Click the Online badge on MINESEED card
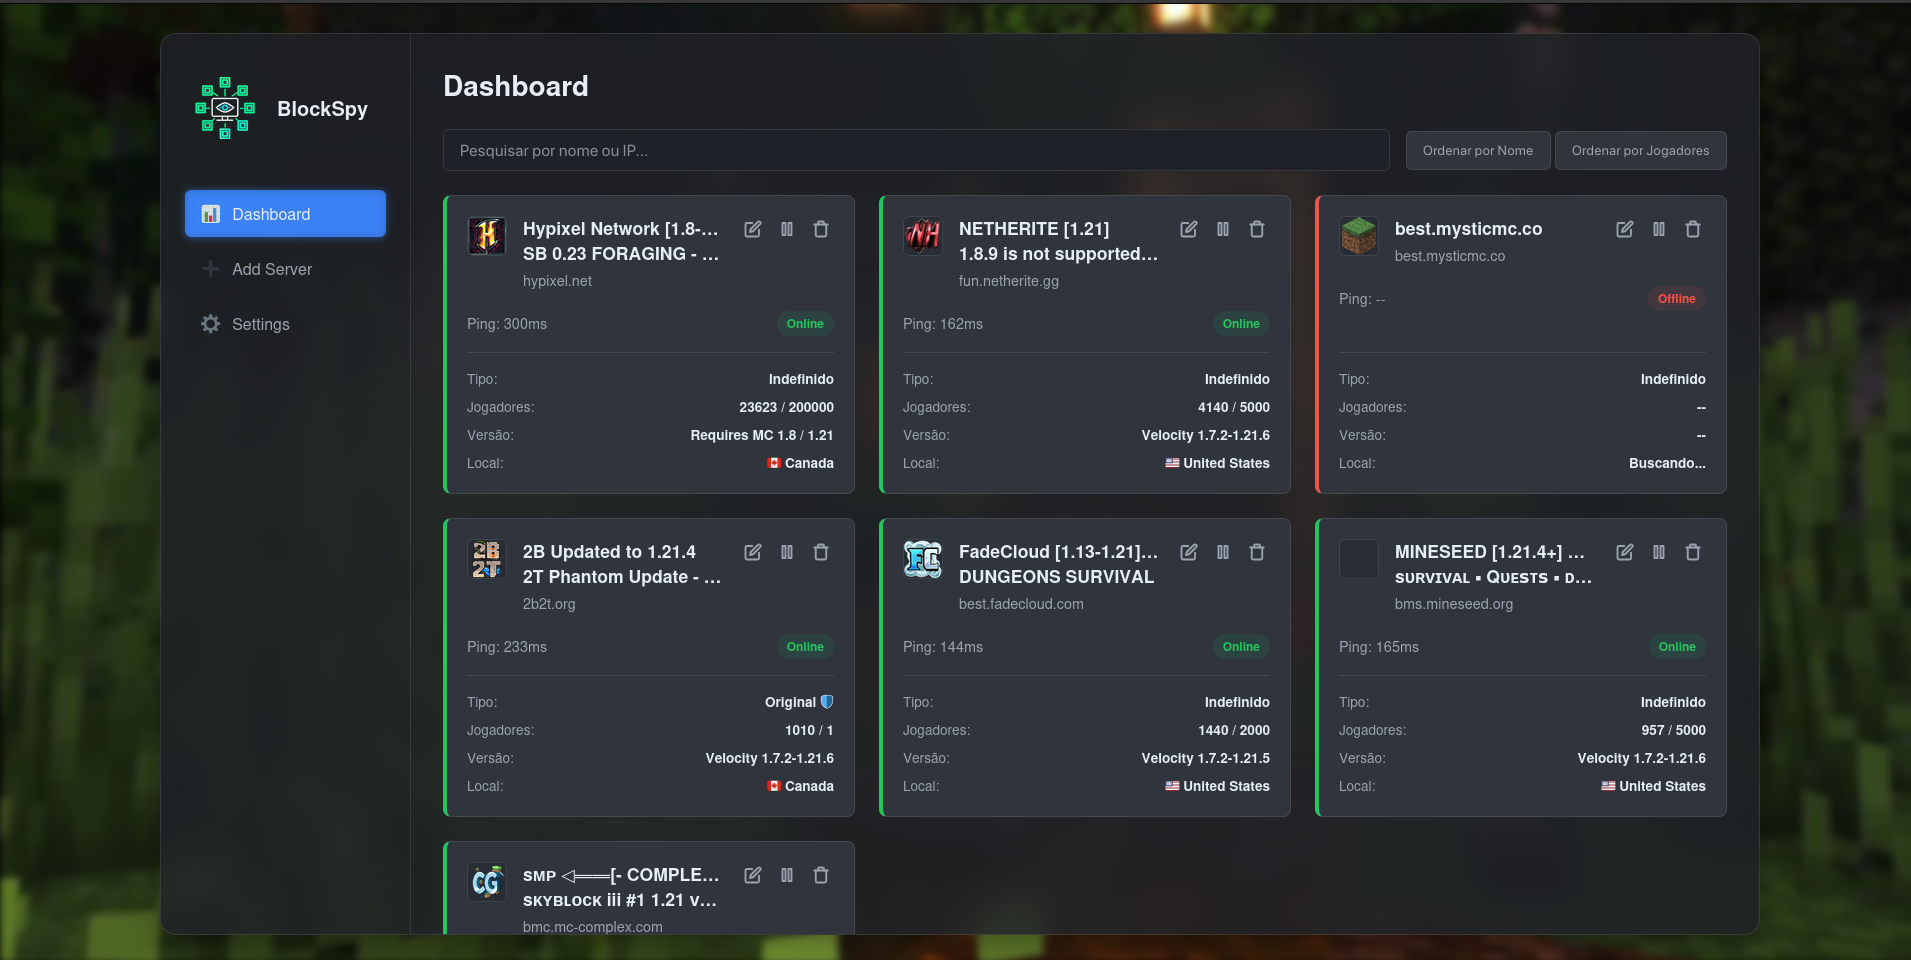This screenshot has width=1911, height=960. point(1677,647)
